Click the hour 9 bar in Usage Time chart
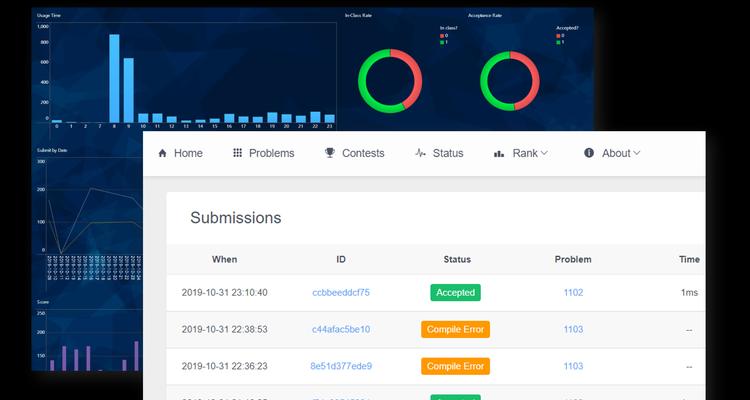 click(x=129, y=90)
